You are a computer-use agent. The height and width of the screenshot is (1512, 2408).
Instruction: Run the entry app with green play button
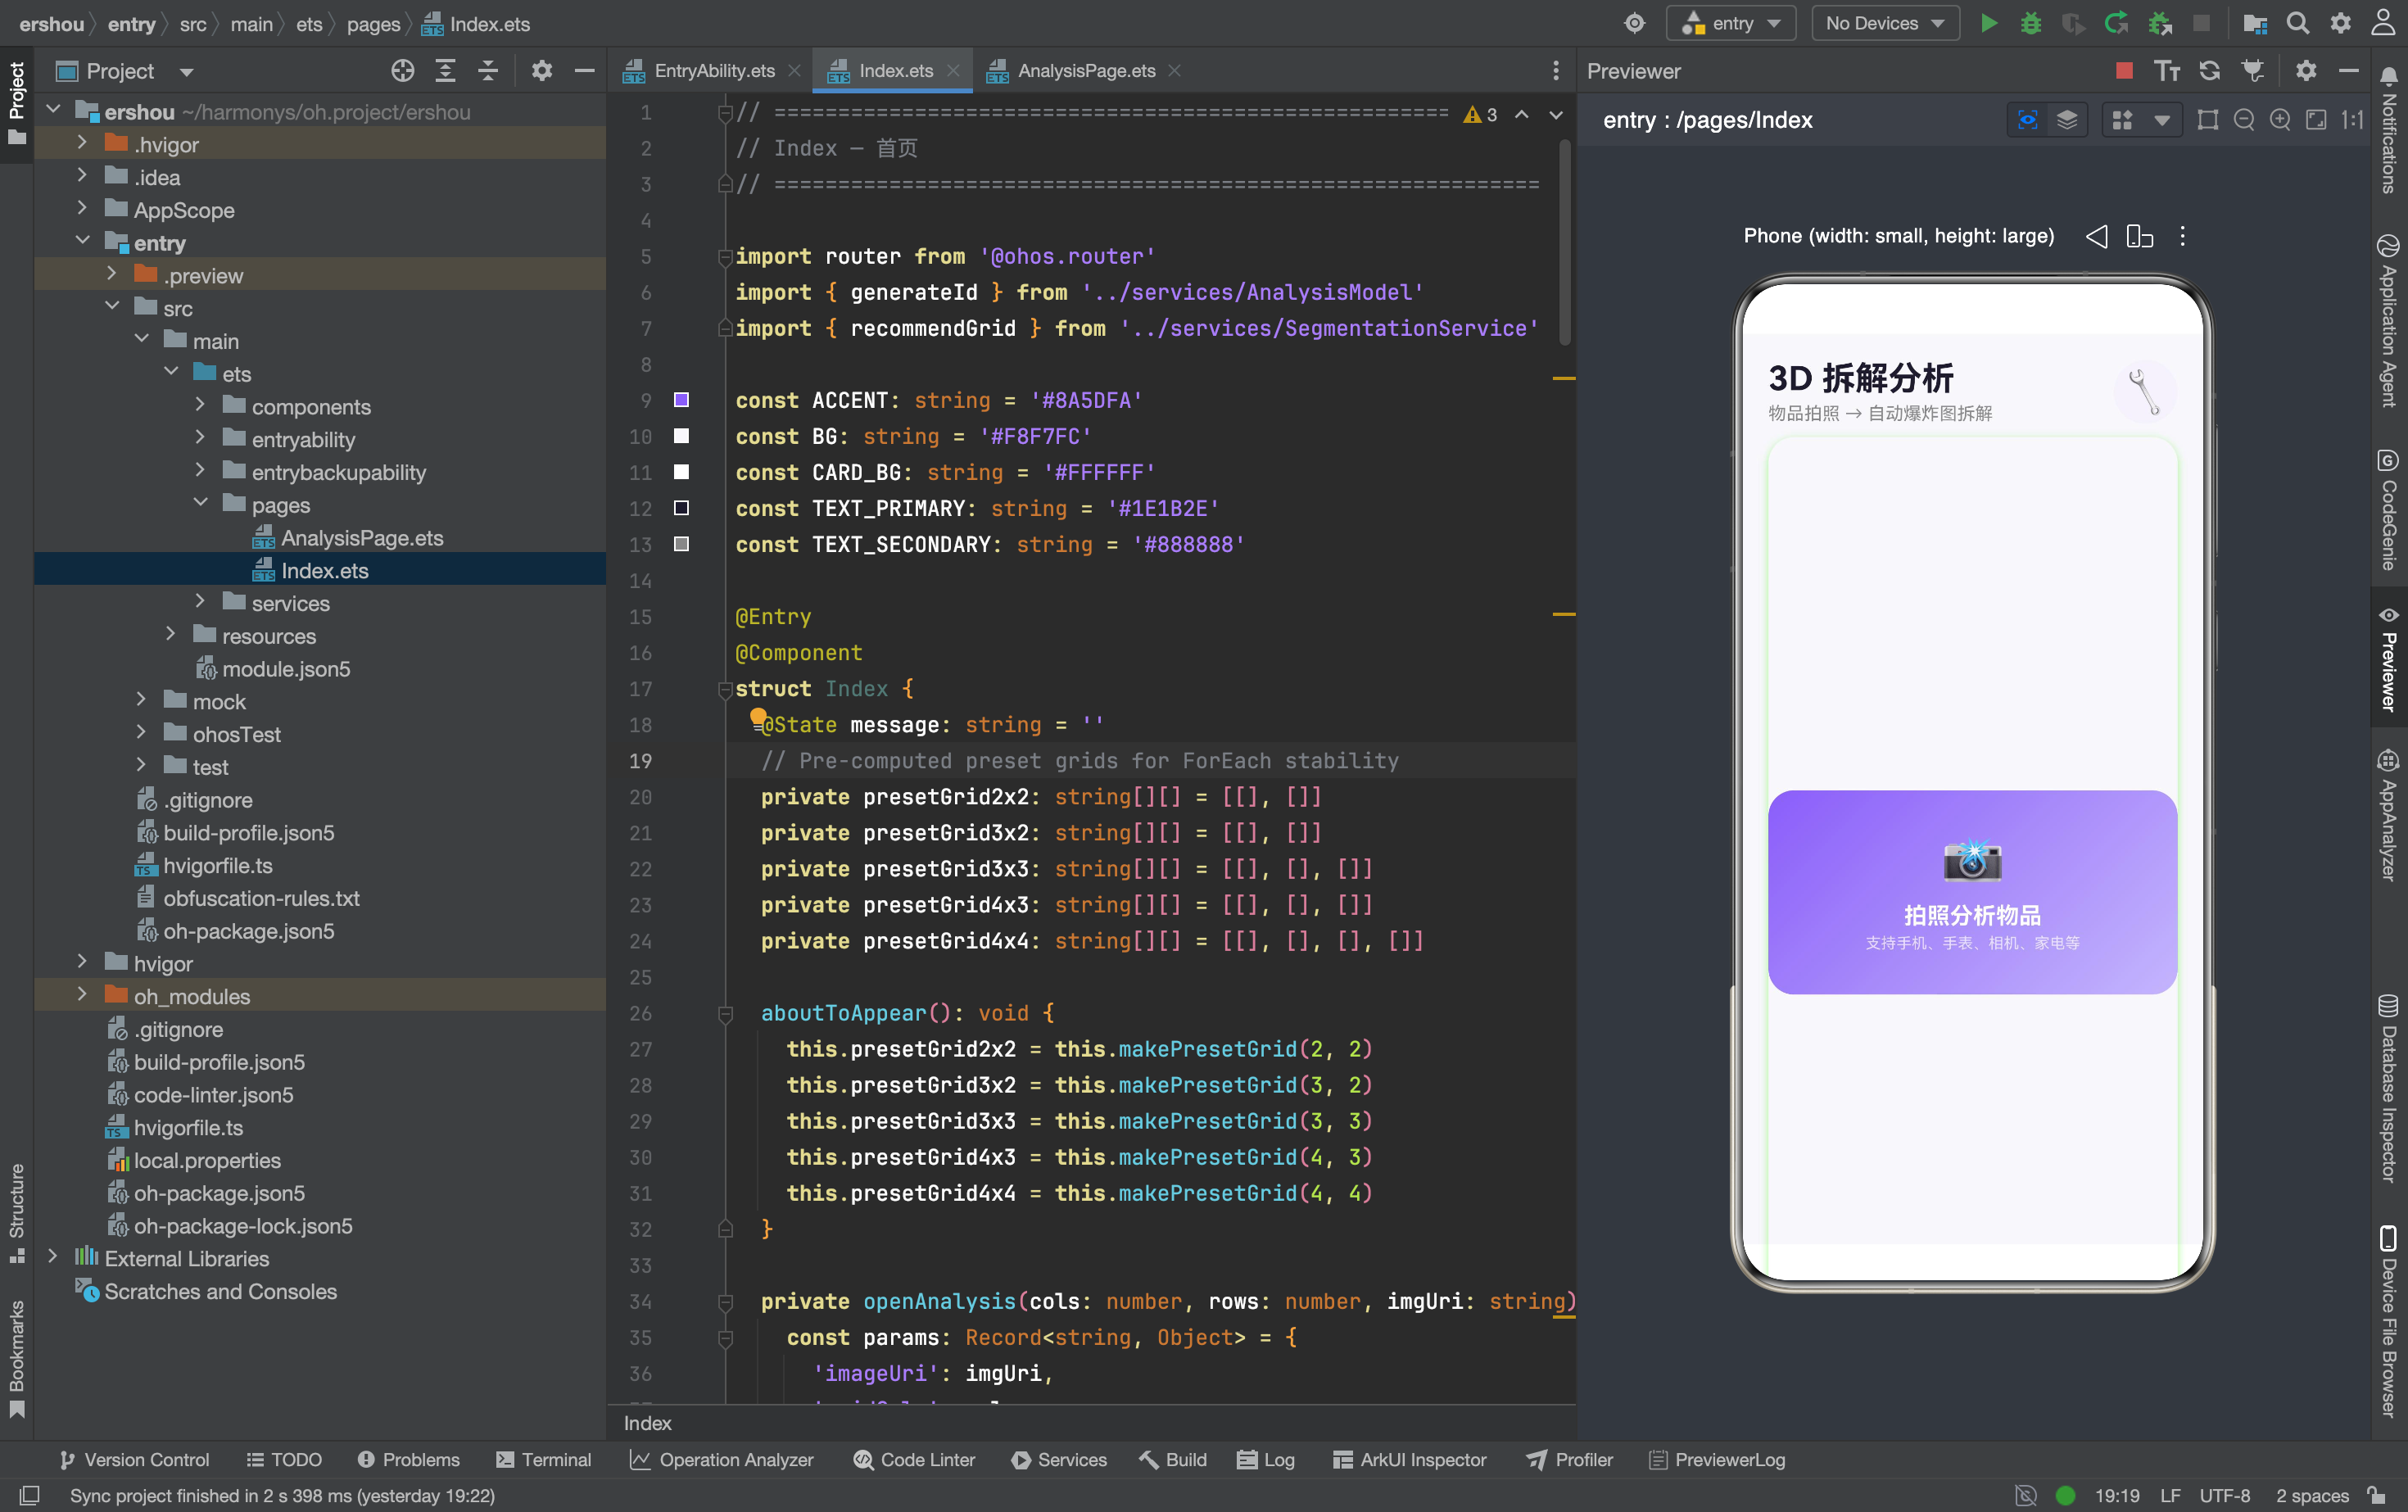point(1989,23)
